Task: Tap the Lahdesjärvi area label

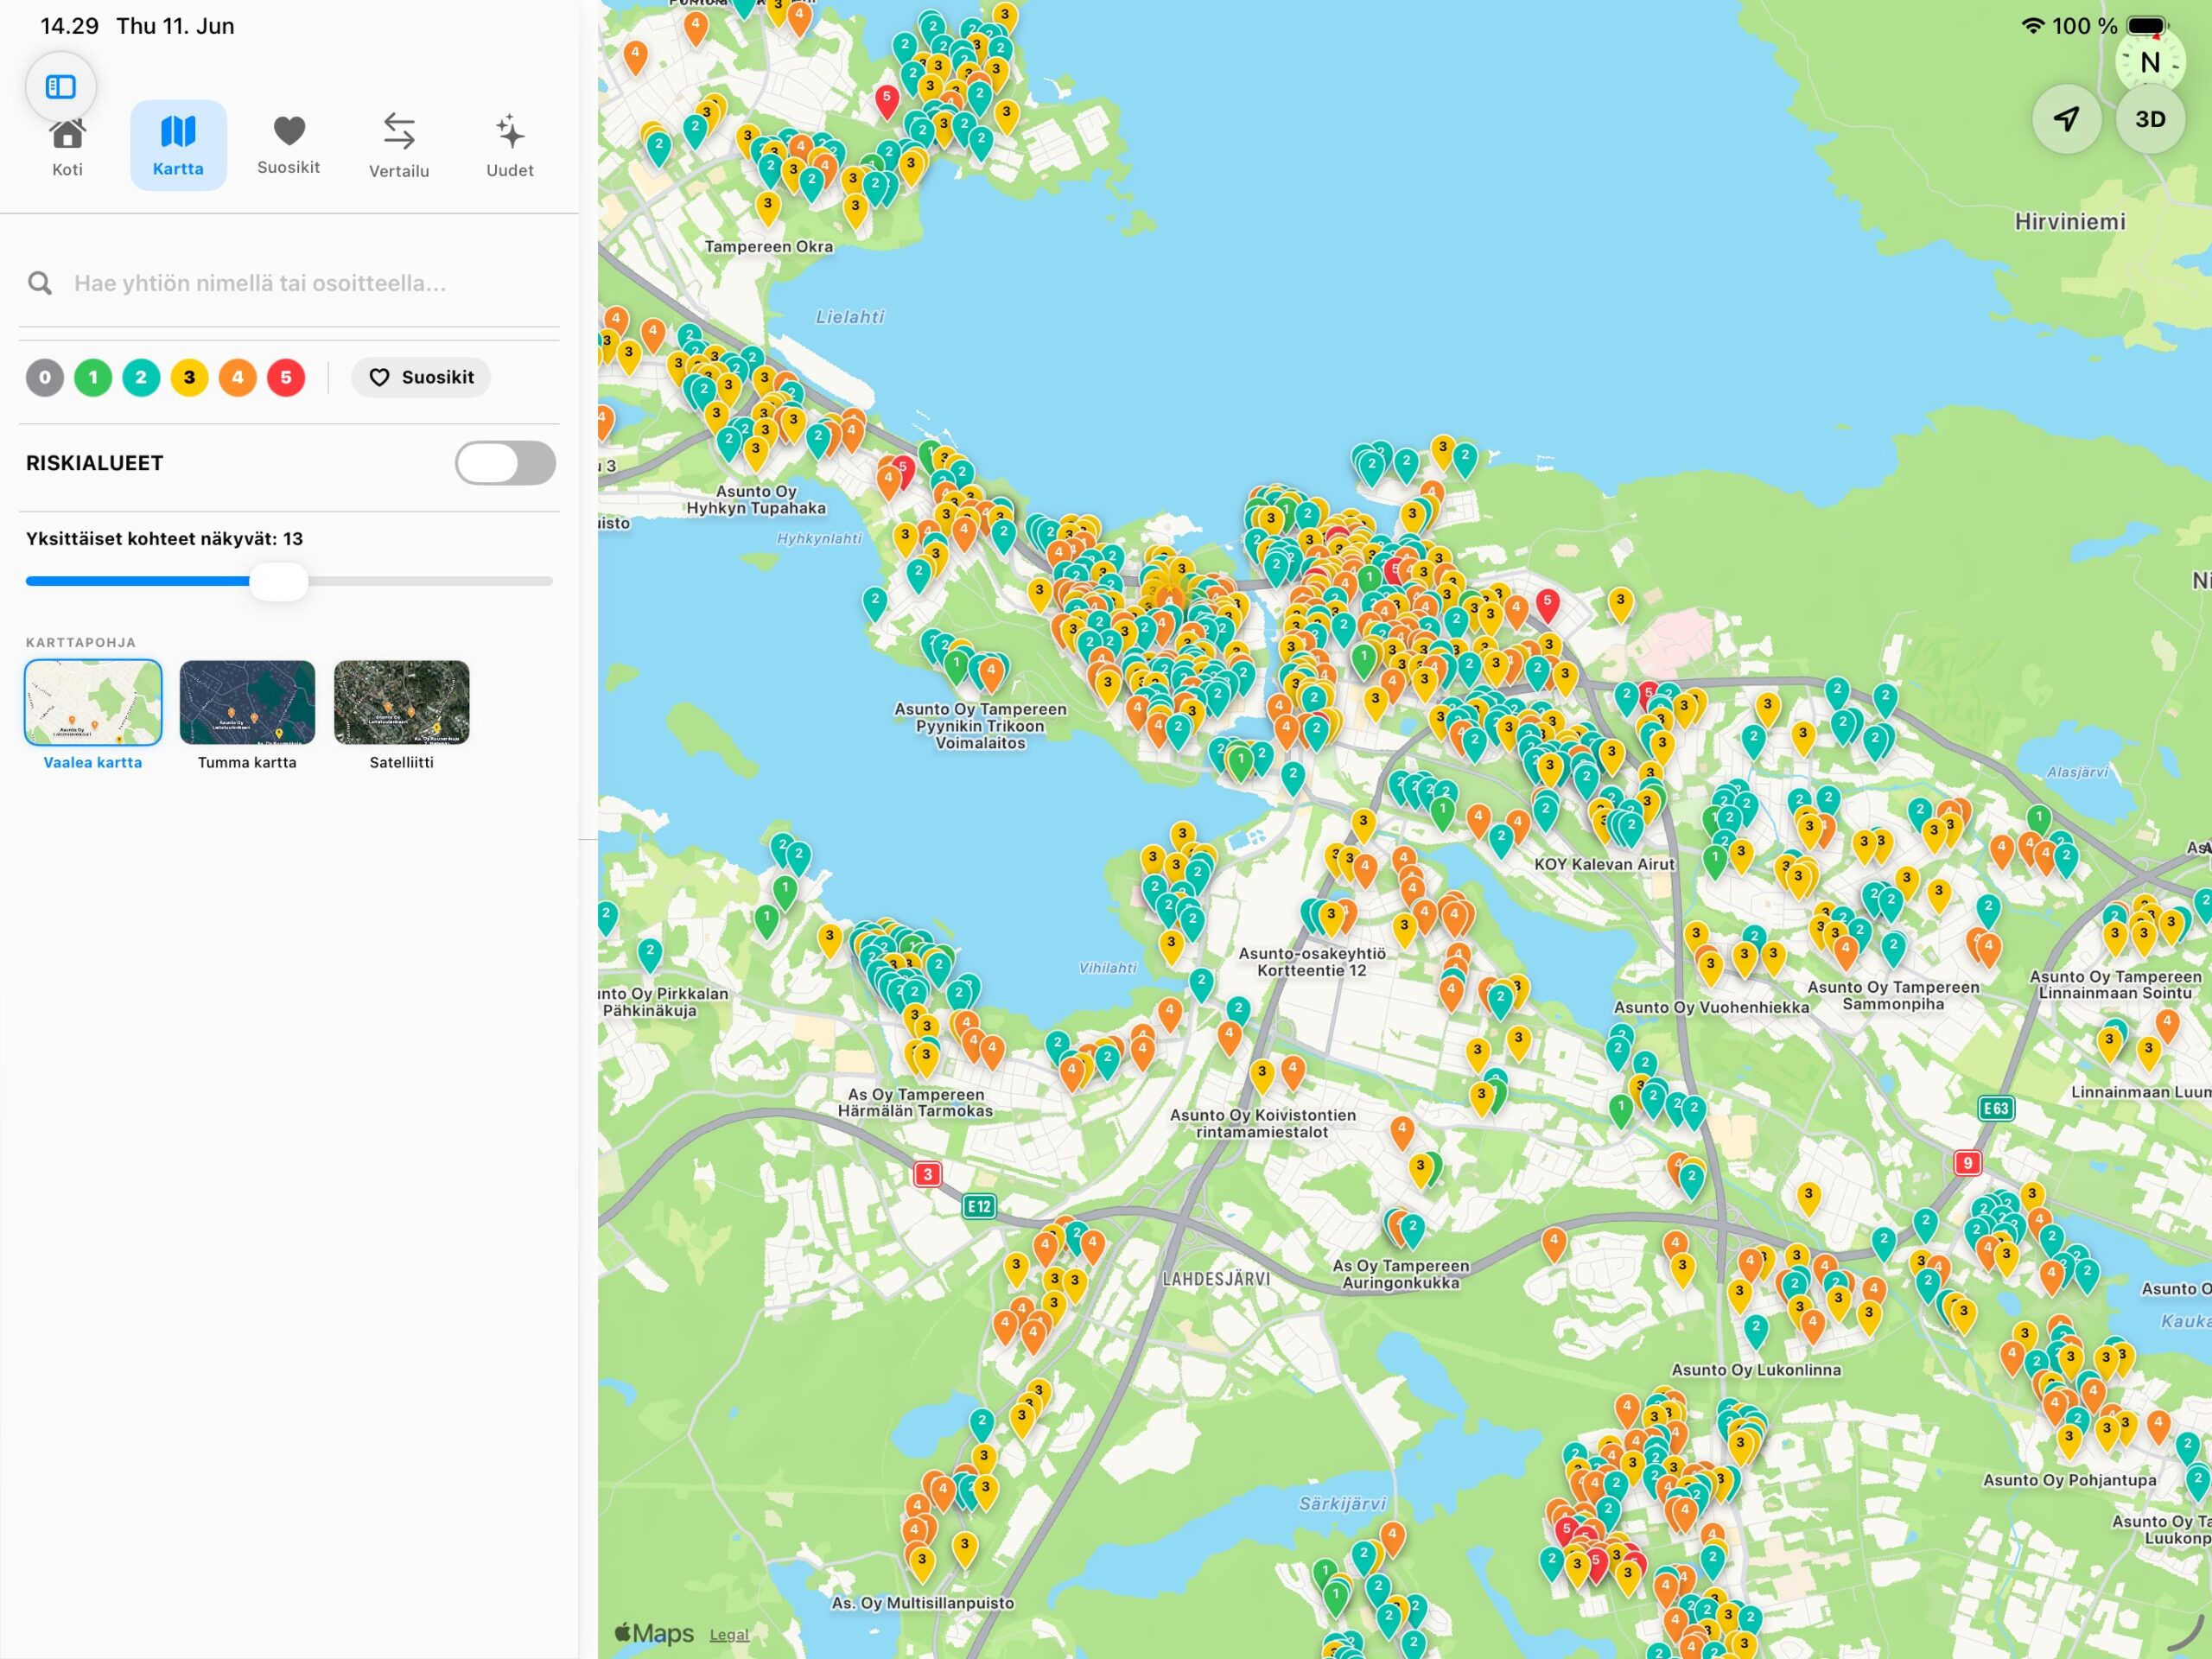Action: 1216,1280
